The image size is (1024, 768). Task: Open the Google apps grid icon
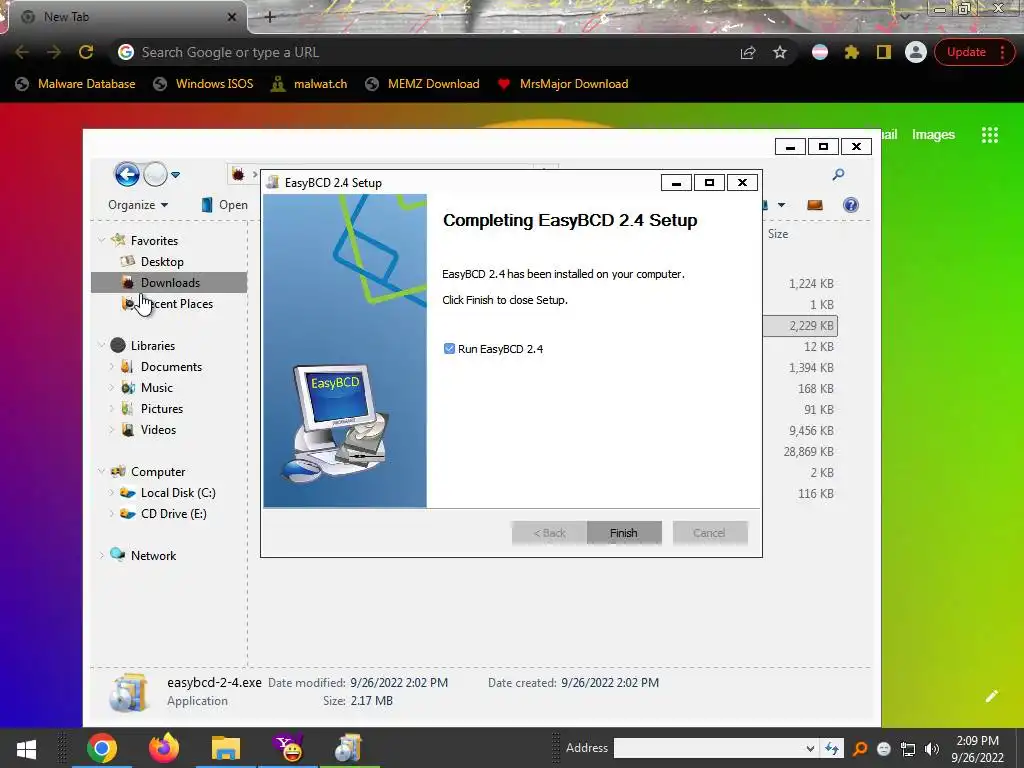coord(989,135)
